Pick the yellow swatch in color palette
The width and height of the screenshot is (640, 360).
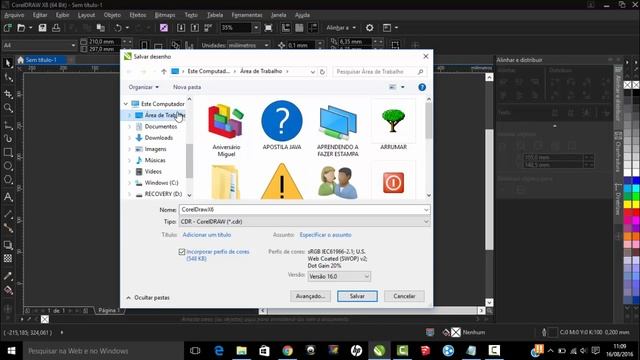point(628,204)
